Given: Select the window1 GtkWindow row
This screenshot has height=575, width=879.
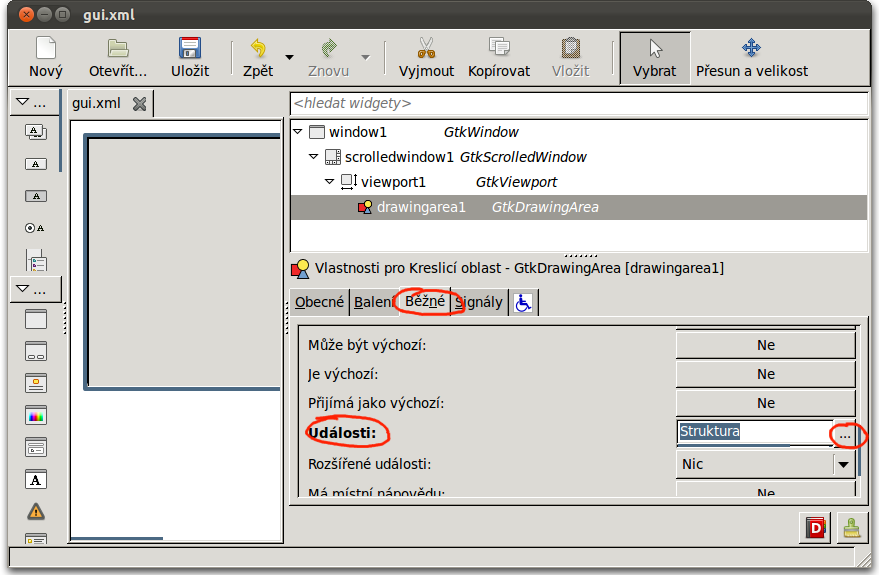Looking at the screenshot, I should tap(579, 132).
